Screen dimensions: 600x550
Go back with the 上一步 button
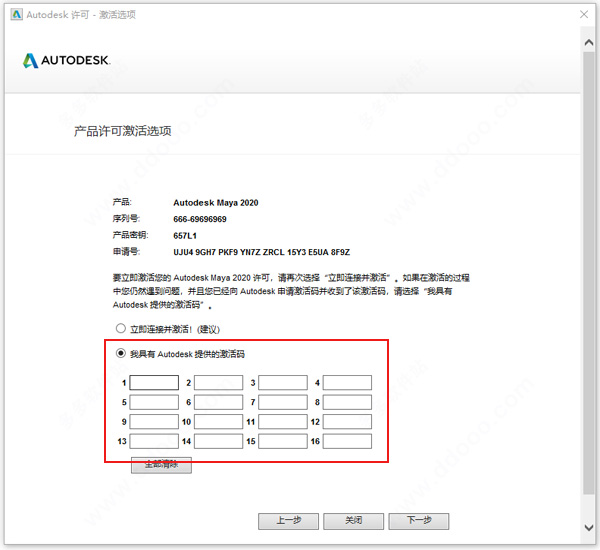pyautogui.click(x=289, y=521)
